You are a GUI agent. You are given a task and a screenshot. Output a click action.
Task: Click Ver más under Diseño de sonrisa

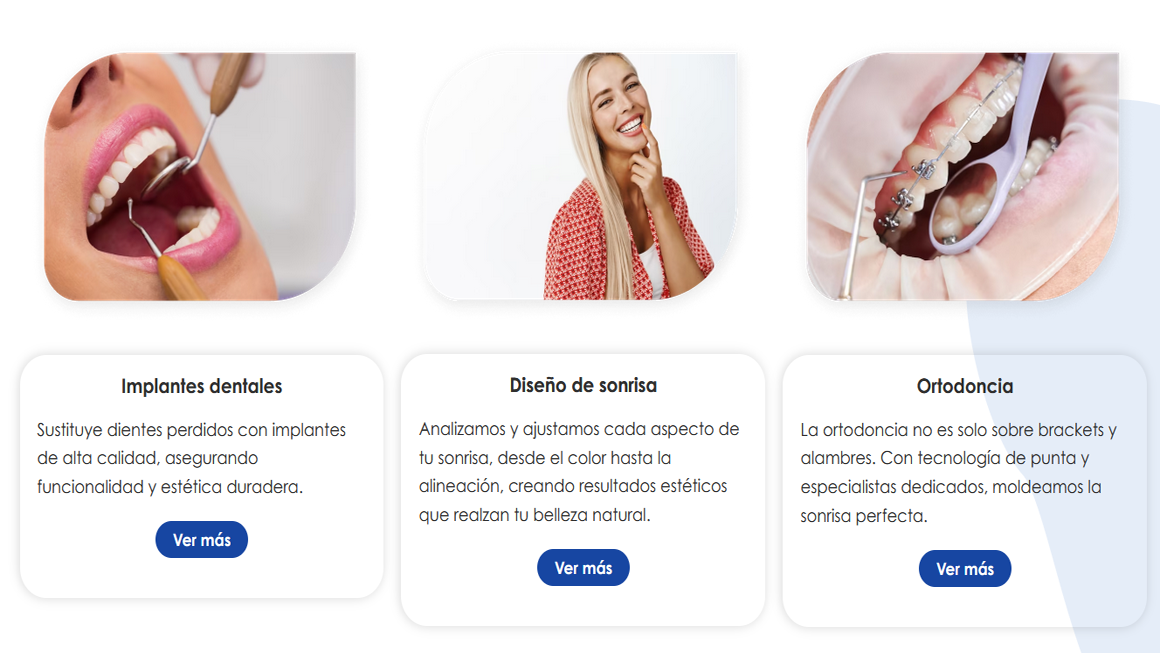pyautogui.click(x=583, y=568)
